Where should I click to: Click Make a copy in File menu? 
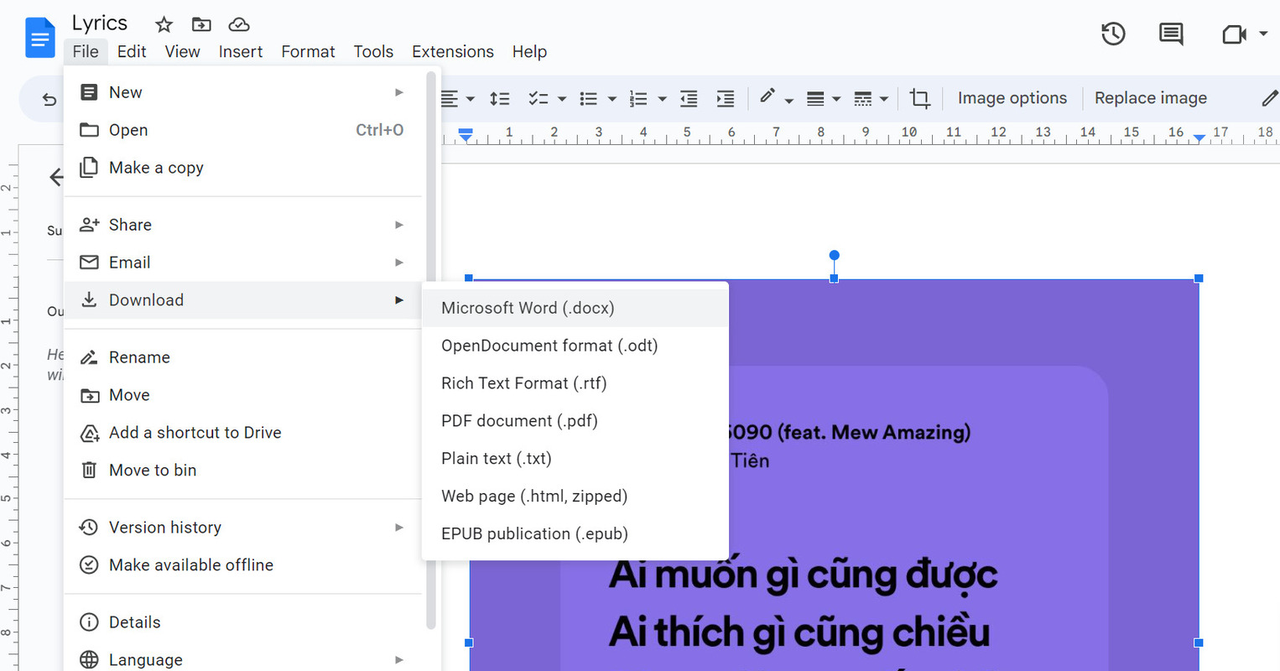pyautogui.click(x=243, y=168)
